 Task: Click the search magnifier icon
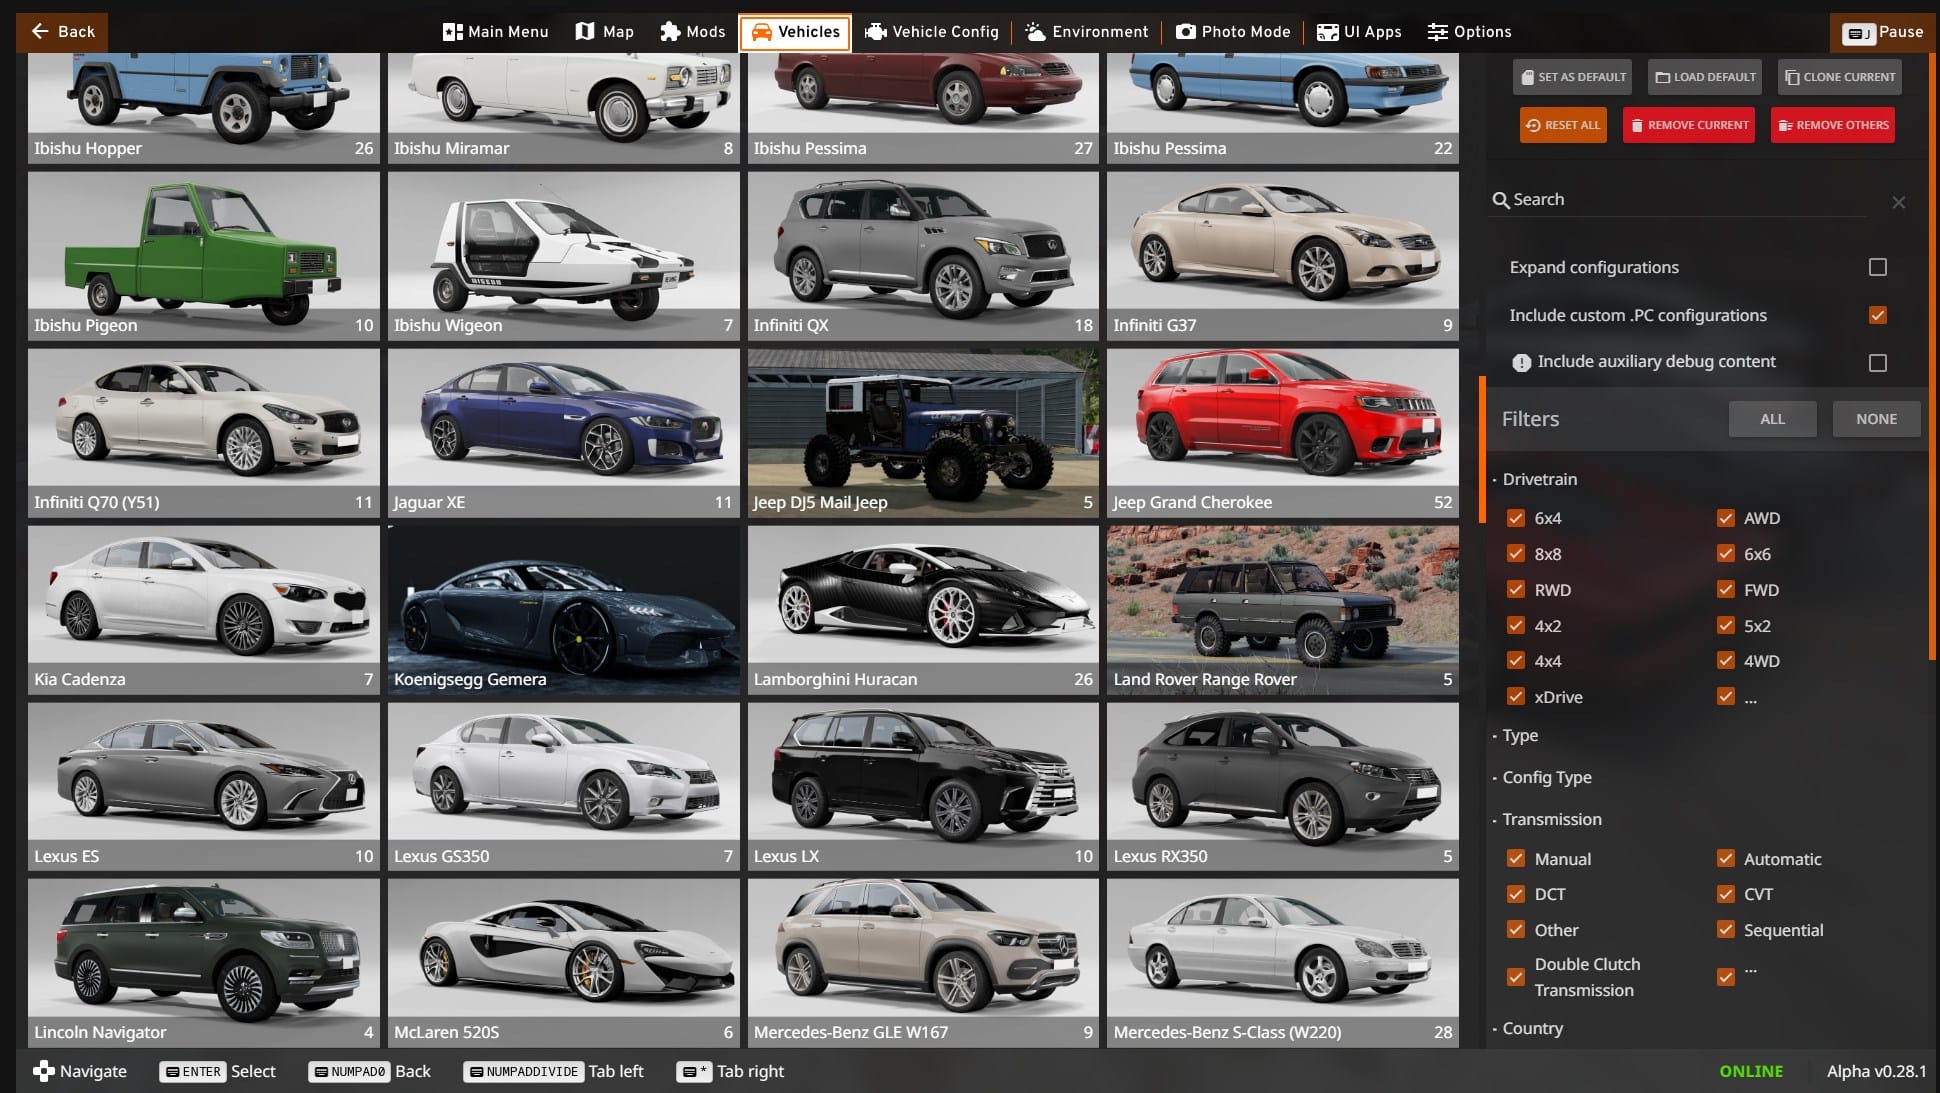point(1500,200)
